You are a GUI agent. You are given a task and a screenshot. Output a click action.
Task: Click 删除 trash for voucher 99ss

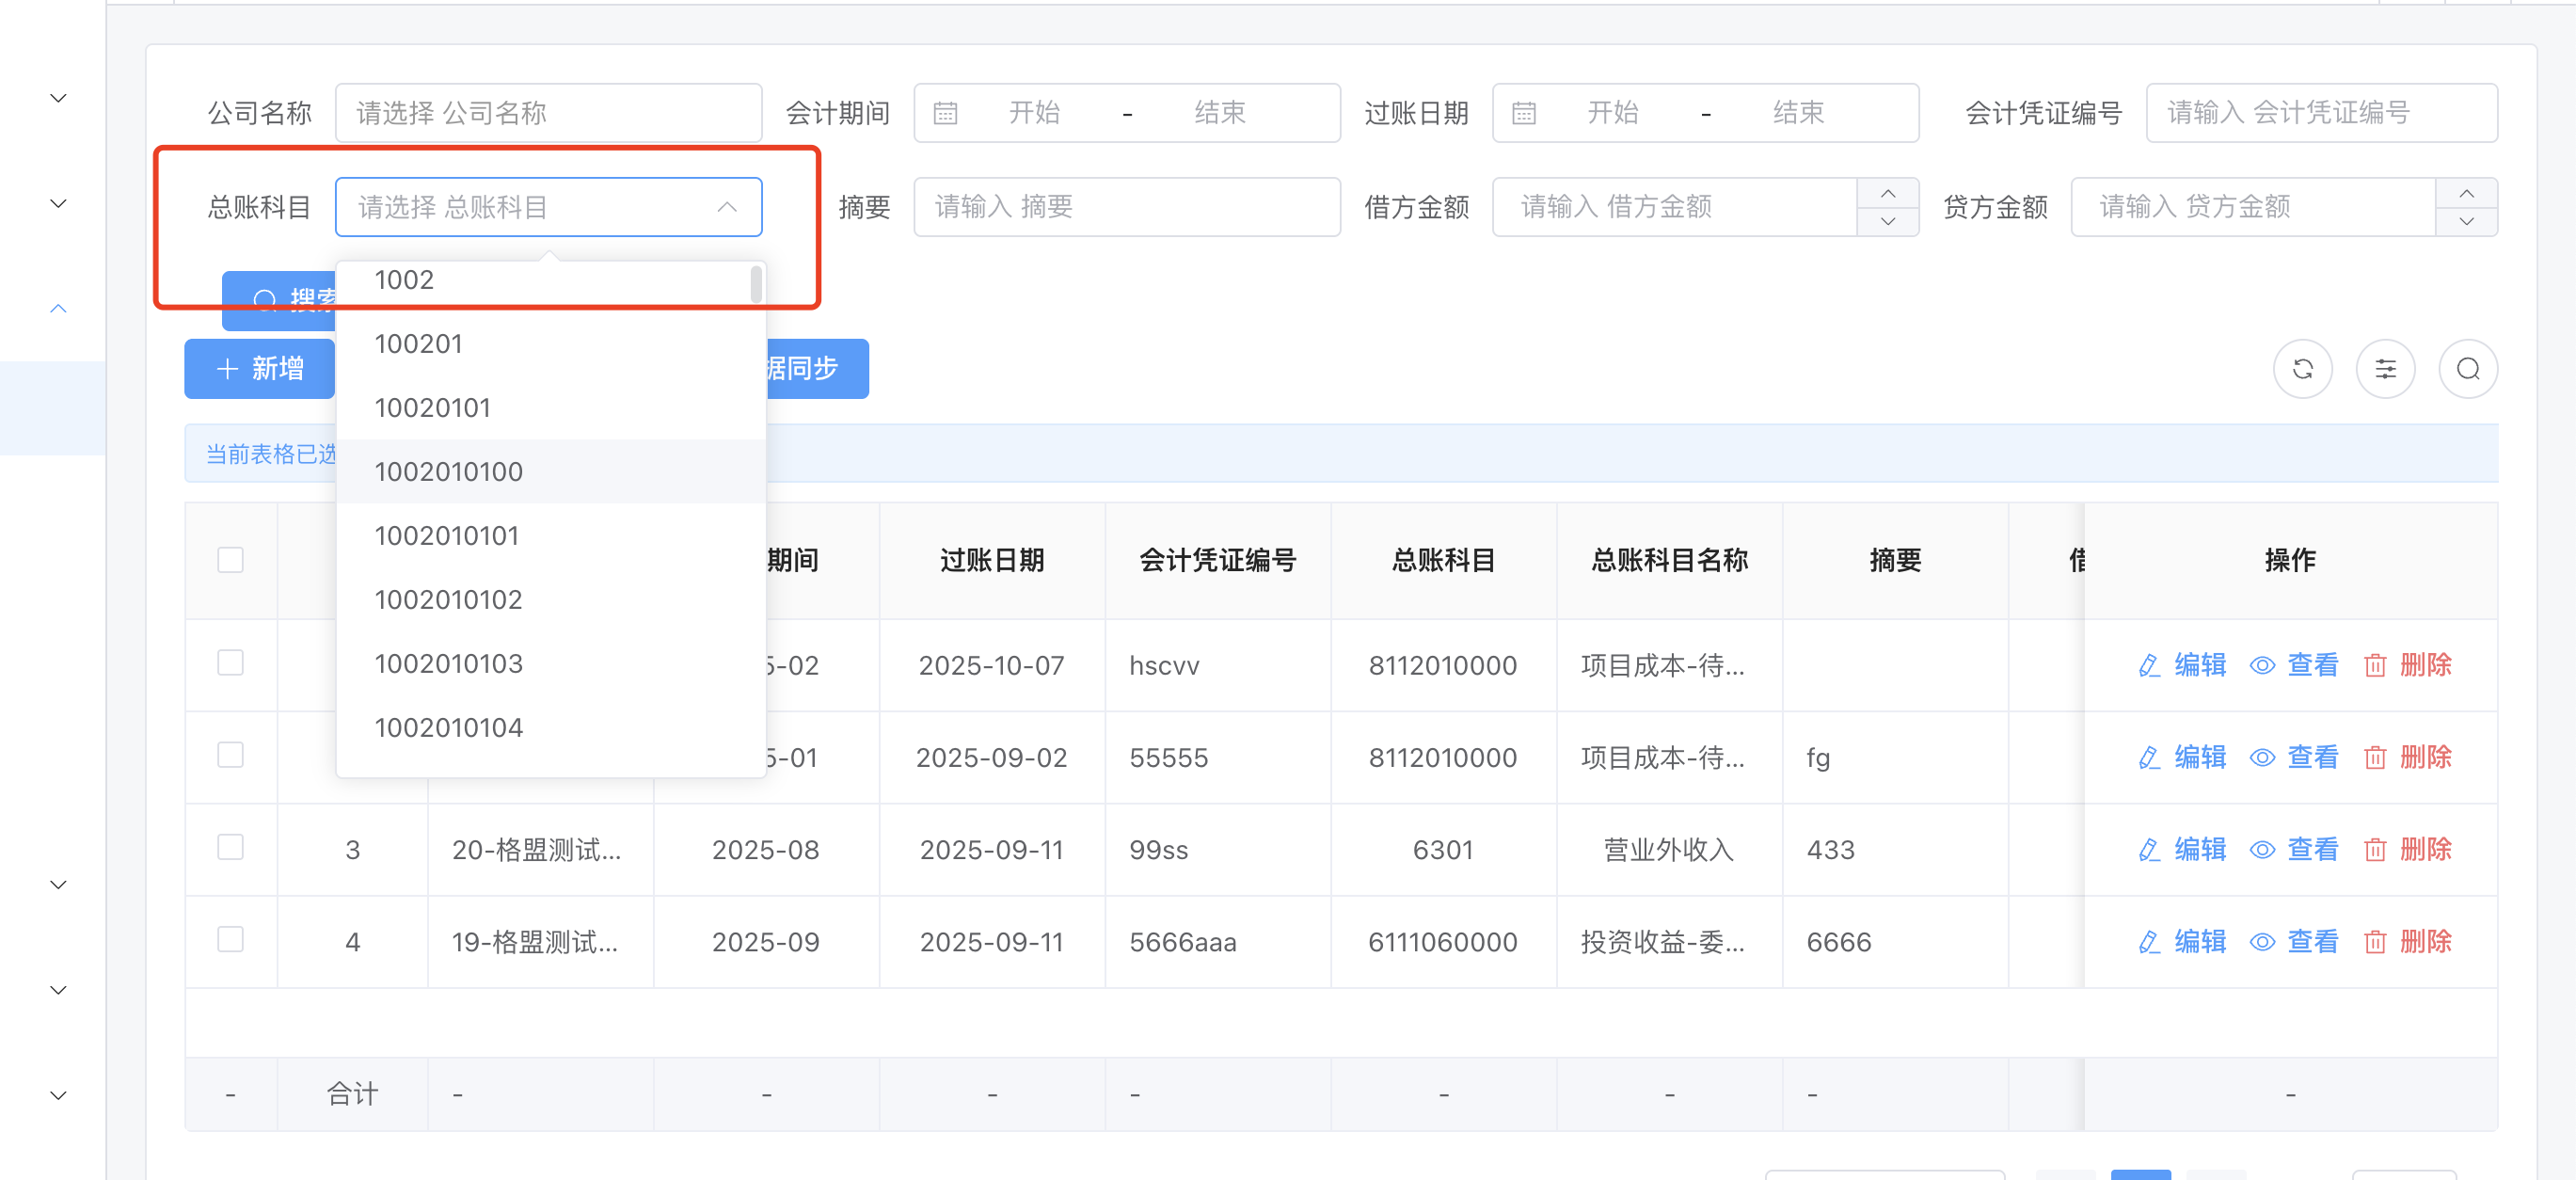(2374, 850)
